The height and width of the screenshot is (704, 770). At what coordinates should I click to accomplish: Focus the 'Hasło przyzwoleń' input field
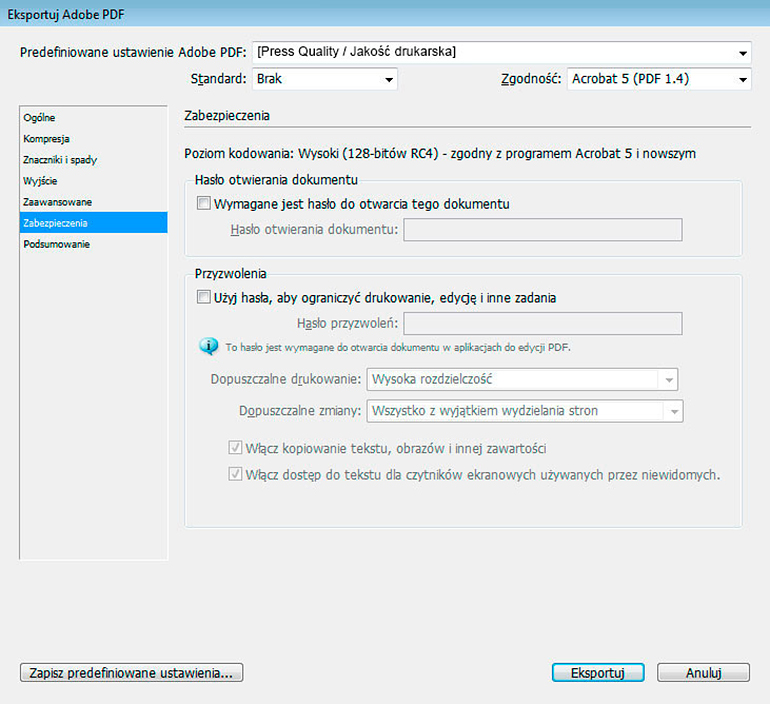(x=543, y=324)
